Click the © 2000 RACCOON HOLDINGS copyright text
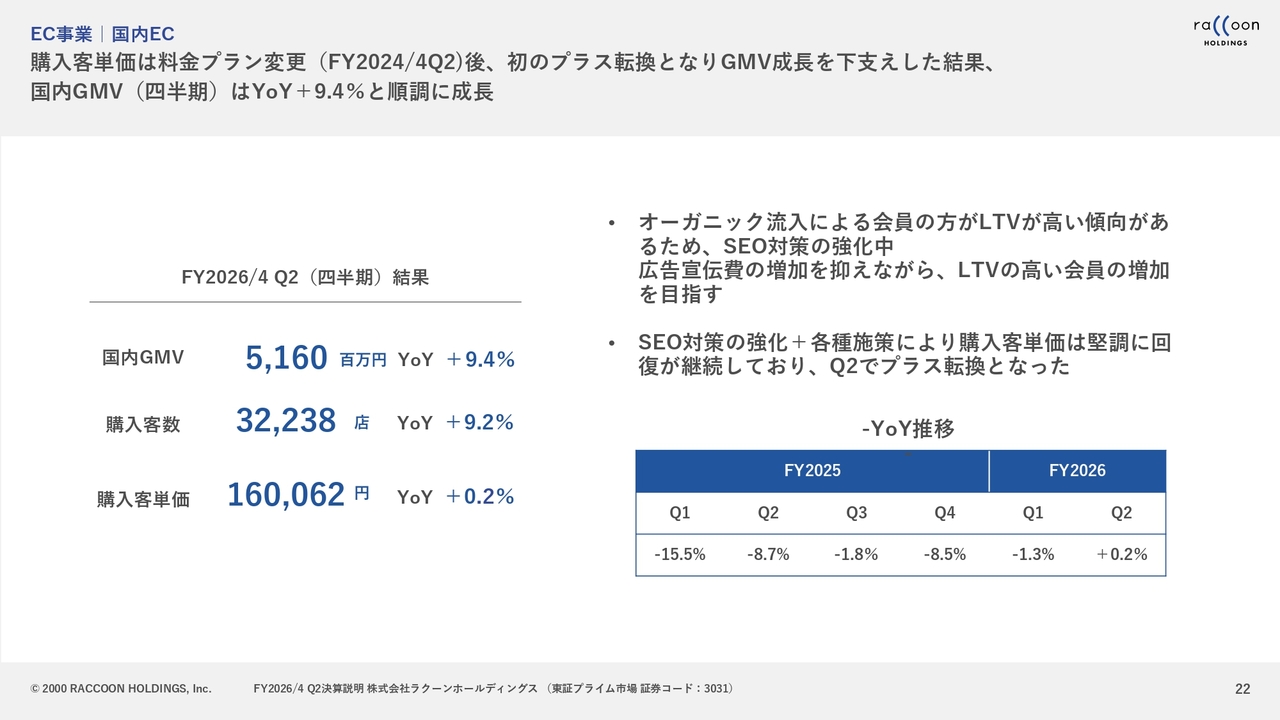1280x720 pixels. tap(121, 688)
